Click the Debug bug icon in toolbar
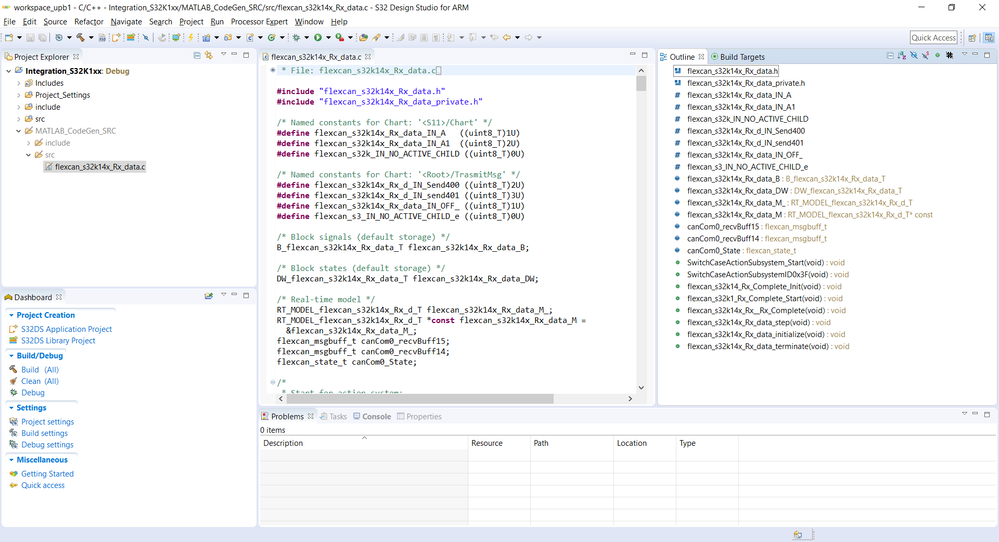 295,38
